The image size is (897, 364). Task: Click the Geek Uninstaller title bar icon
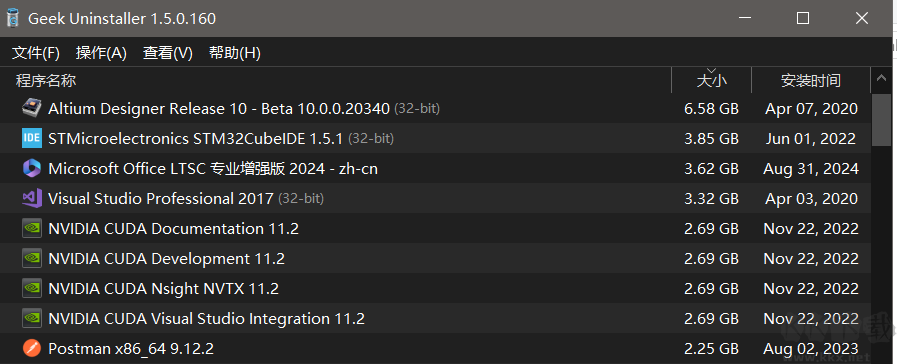pos(13,18)
